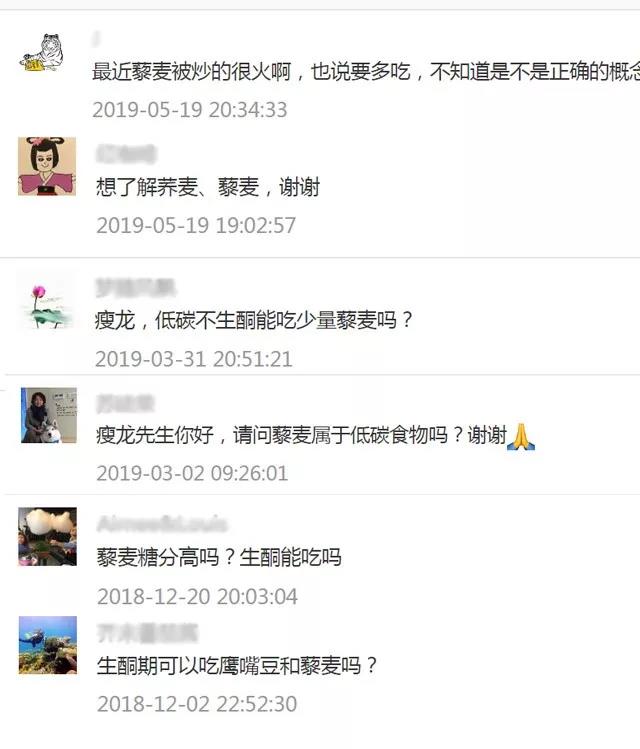Click the cotton candy photo avatar
Image resolution: width=640 pixels, height=749 pixels.
[x=47, y=536]
